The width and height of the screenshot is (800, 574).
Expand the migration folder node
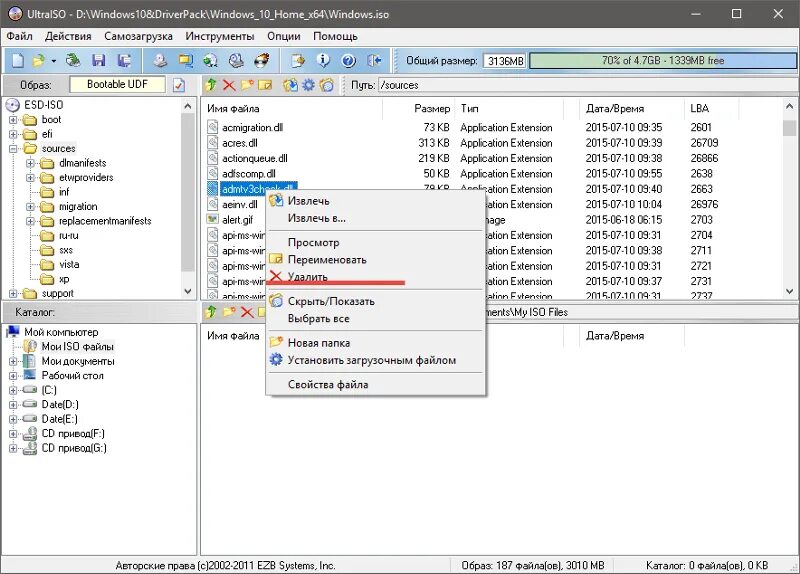tap(31, 207)
